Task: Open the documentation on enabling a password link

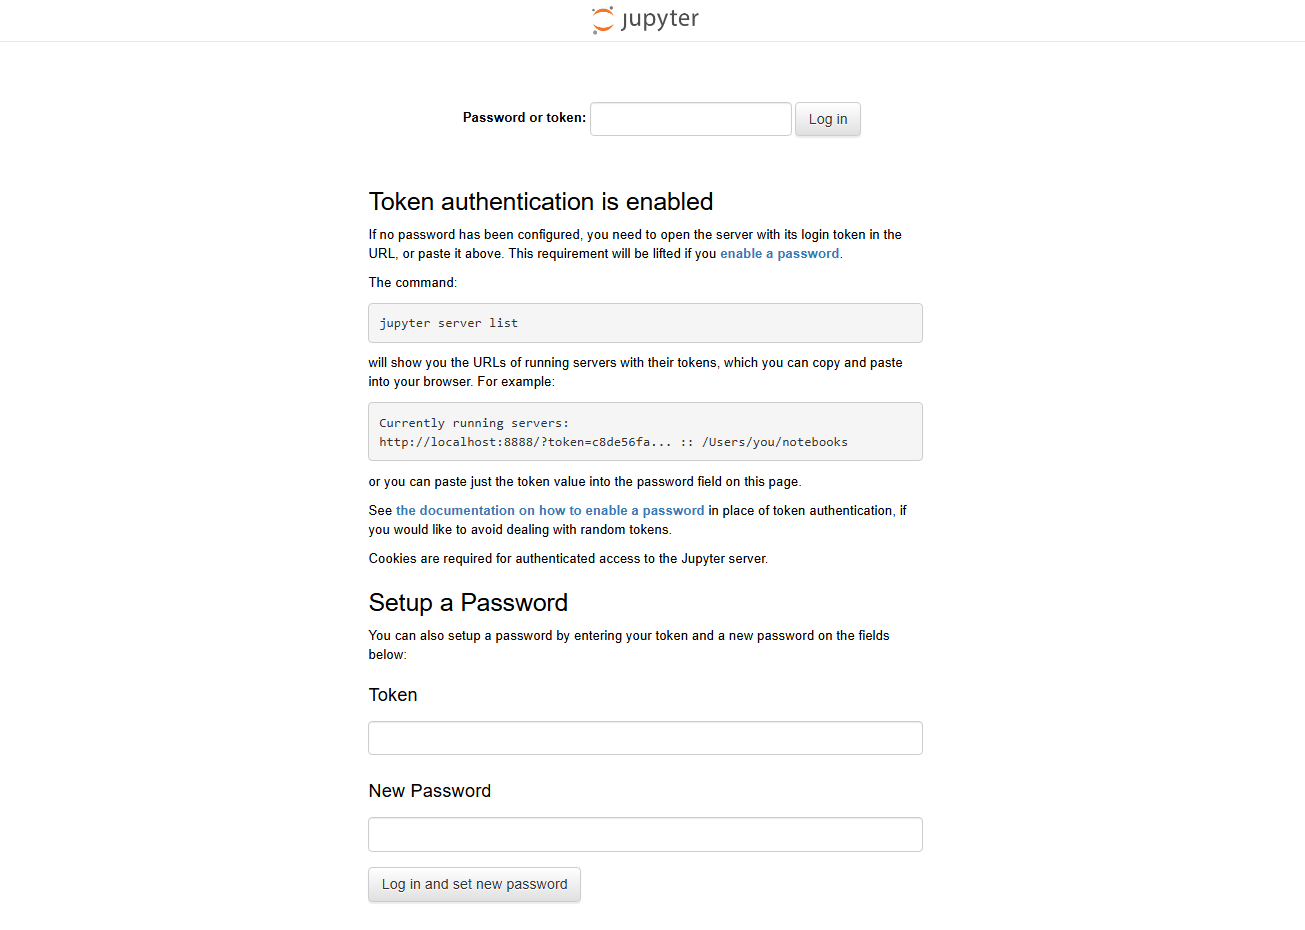Action: point(550,511)
